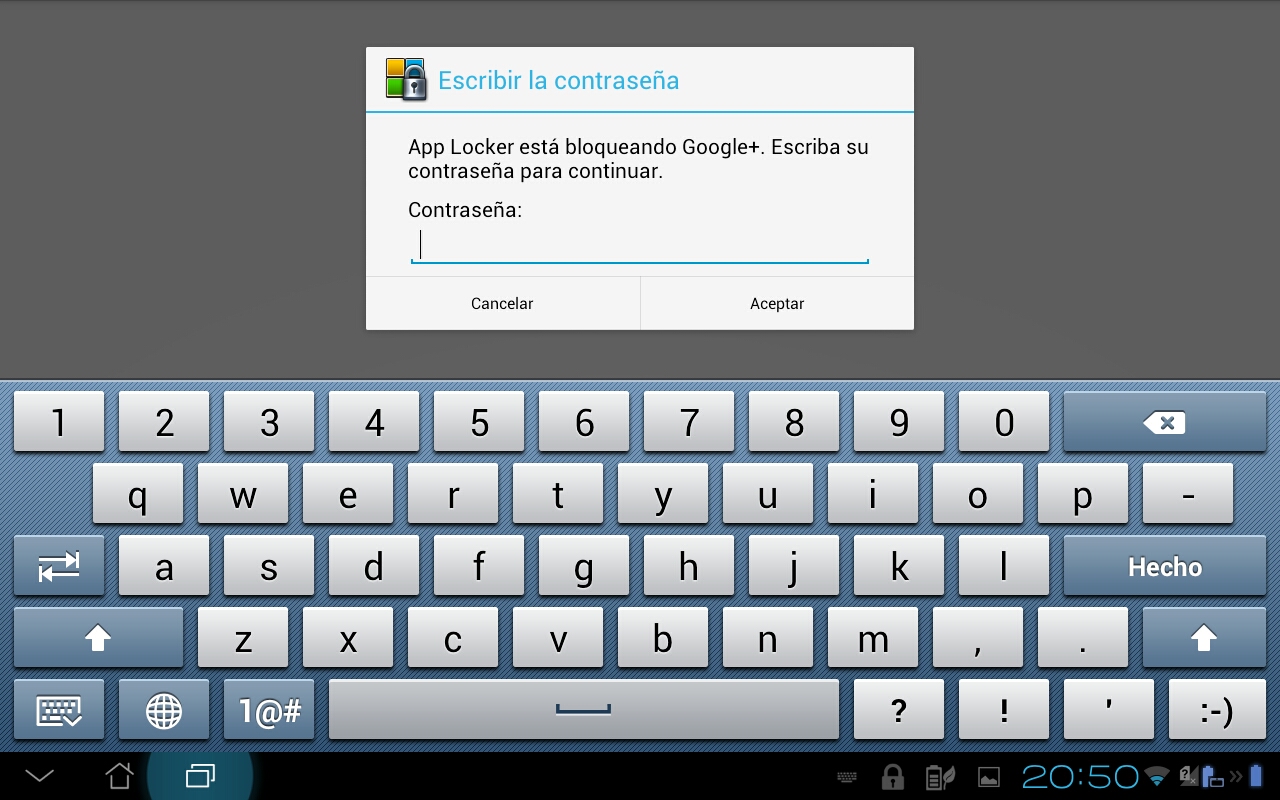The image size is (1280, 800).
Task: Open the clock showing 20:50
Action: 1080,777
